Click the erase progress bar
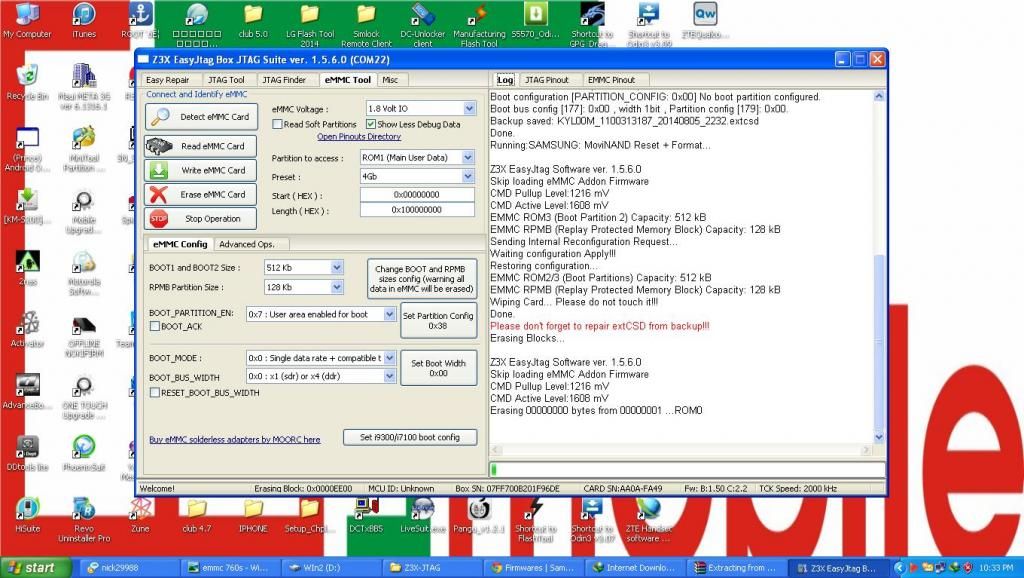The height and width of the screenshot is (578, 1024). coord(688,469)
